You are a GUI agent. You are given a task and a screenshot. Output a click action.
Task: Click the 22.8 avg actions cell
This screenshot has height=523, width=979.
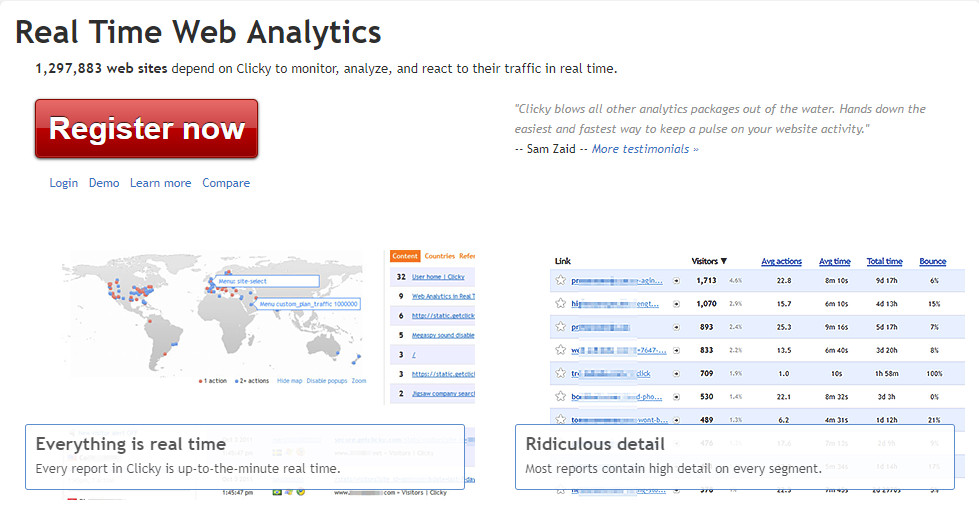point(784,281)
